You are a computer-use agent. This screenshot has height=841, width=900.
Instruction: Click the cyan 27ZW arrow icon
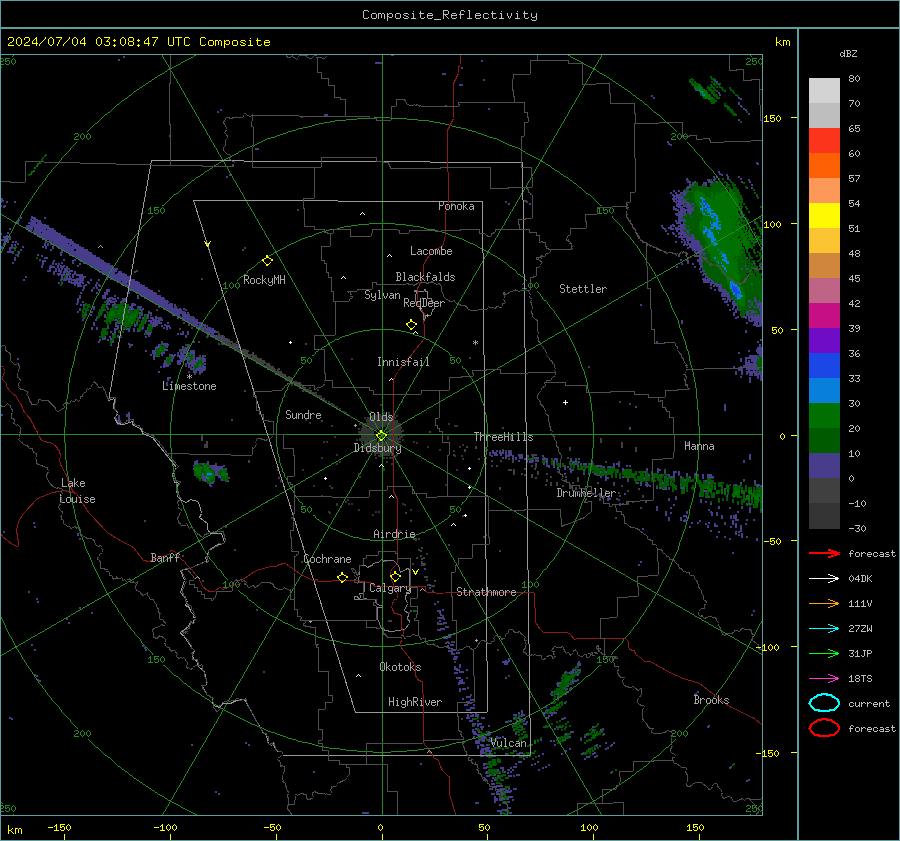[824, 628]
